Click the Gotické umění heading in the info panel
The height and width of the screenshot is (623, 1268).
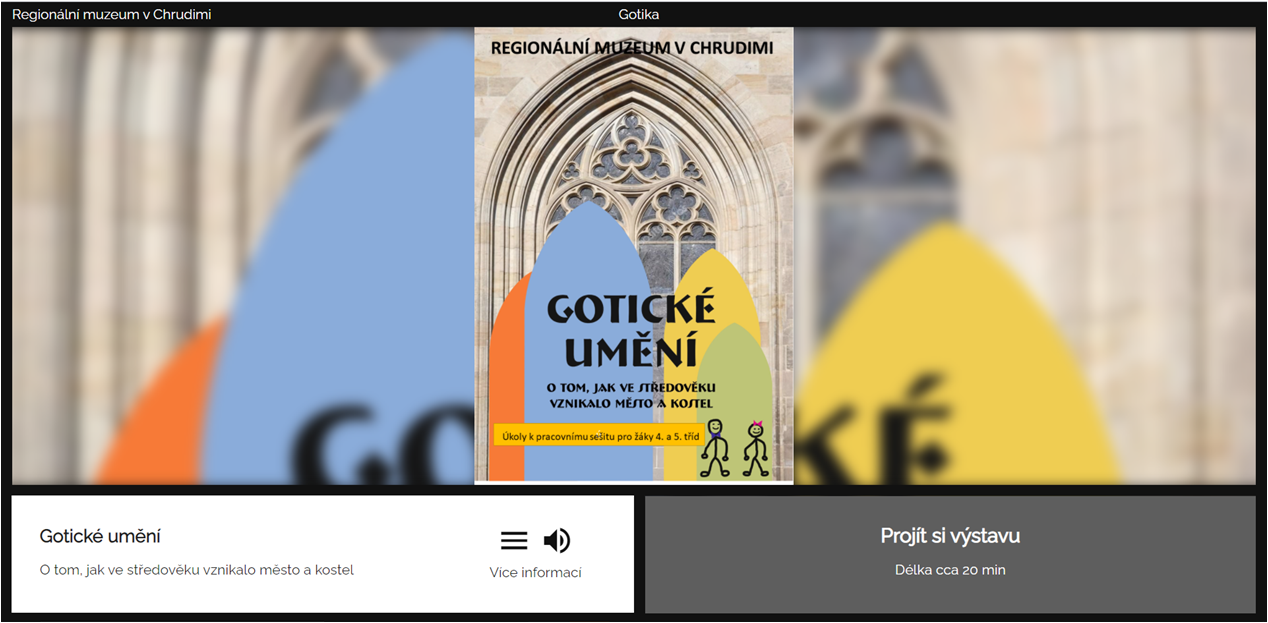100,537
